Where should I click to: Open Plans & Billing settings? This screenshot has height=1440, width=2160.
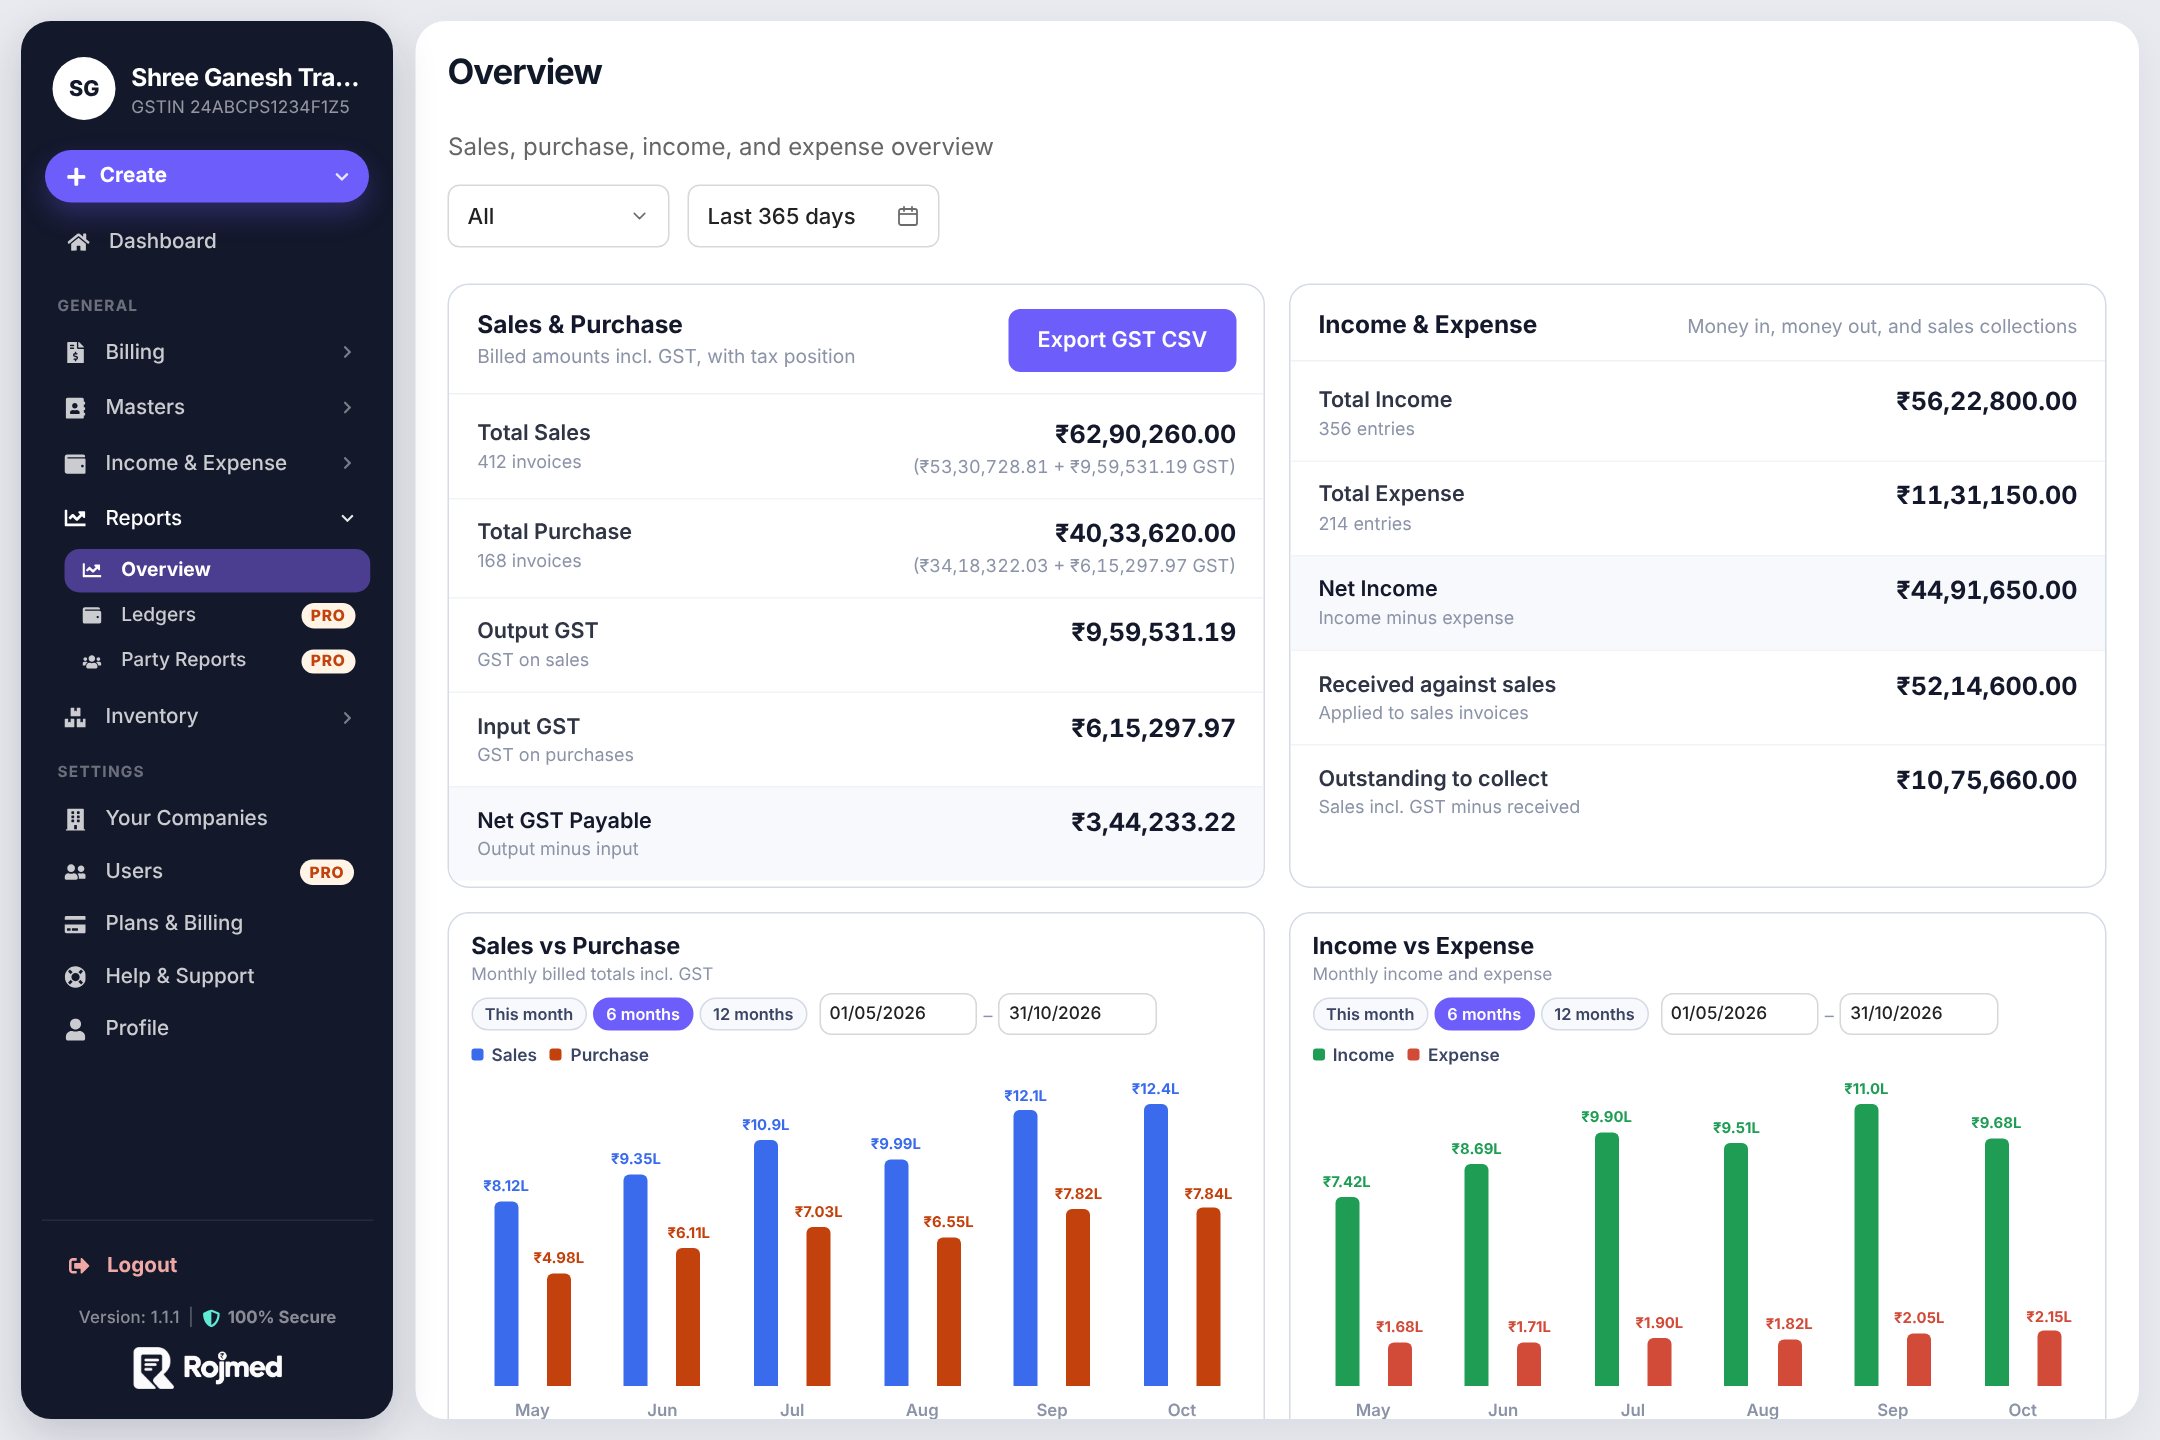click(207, 924)
